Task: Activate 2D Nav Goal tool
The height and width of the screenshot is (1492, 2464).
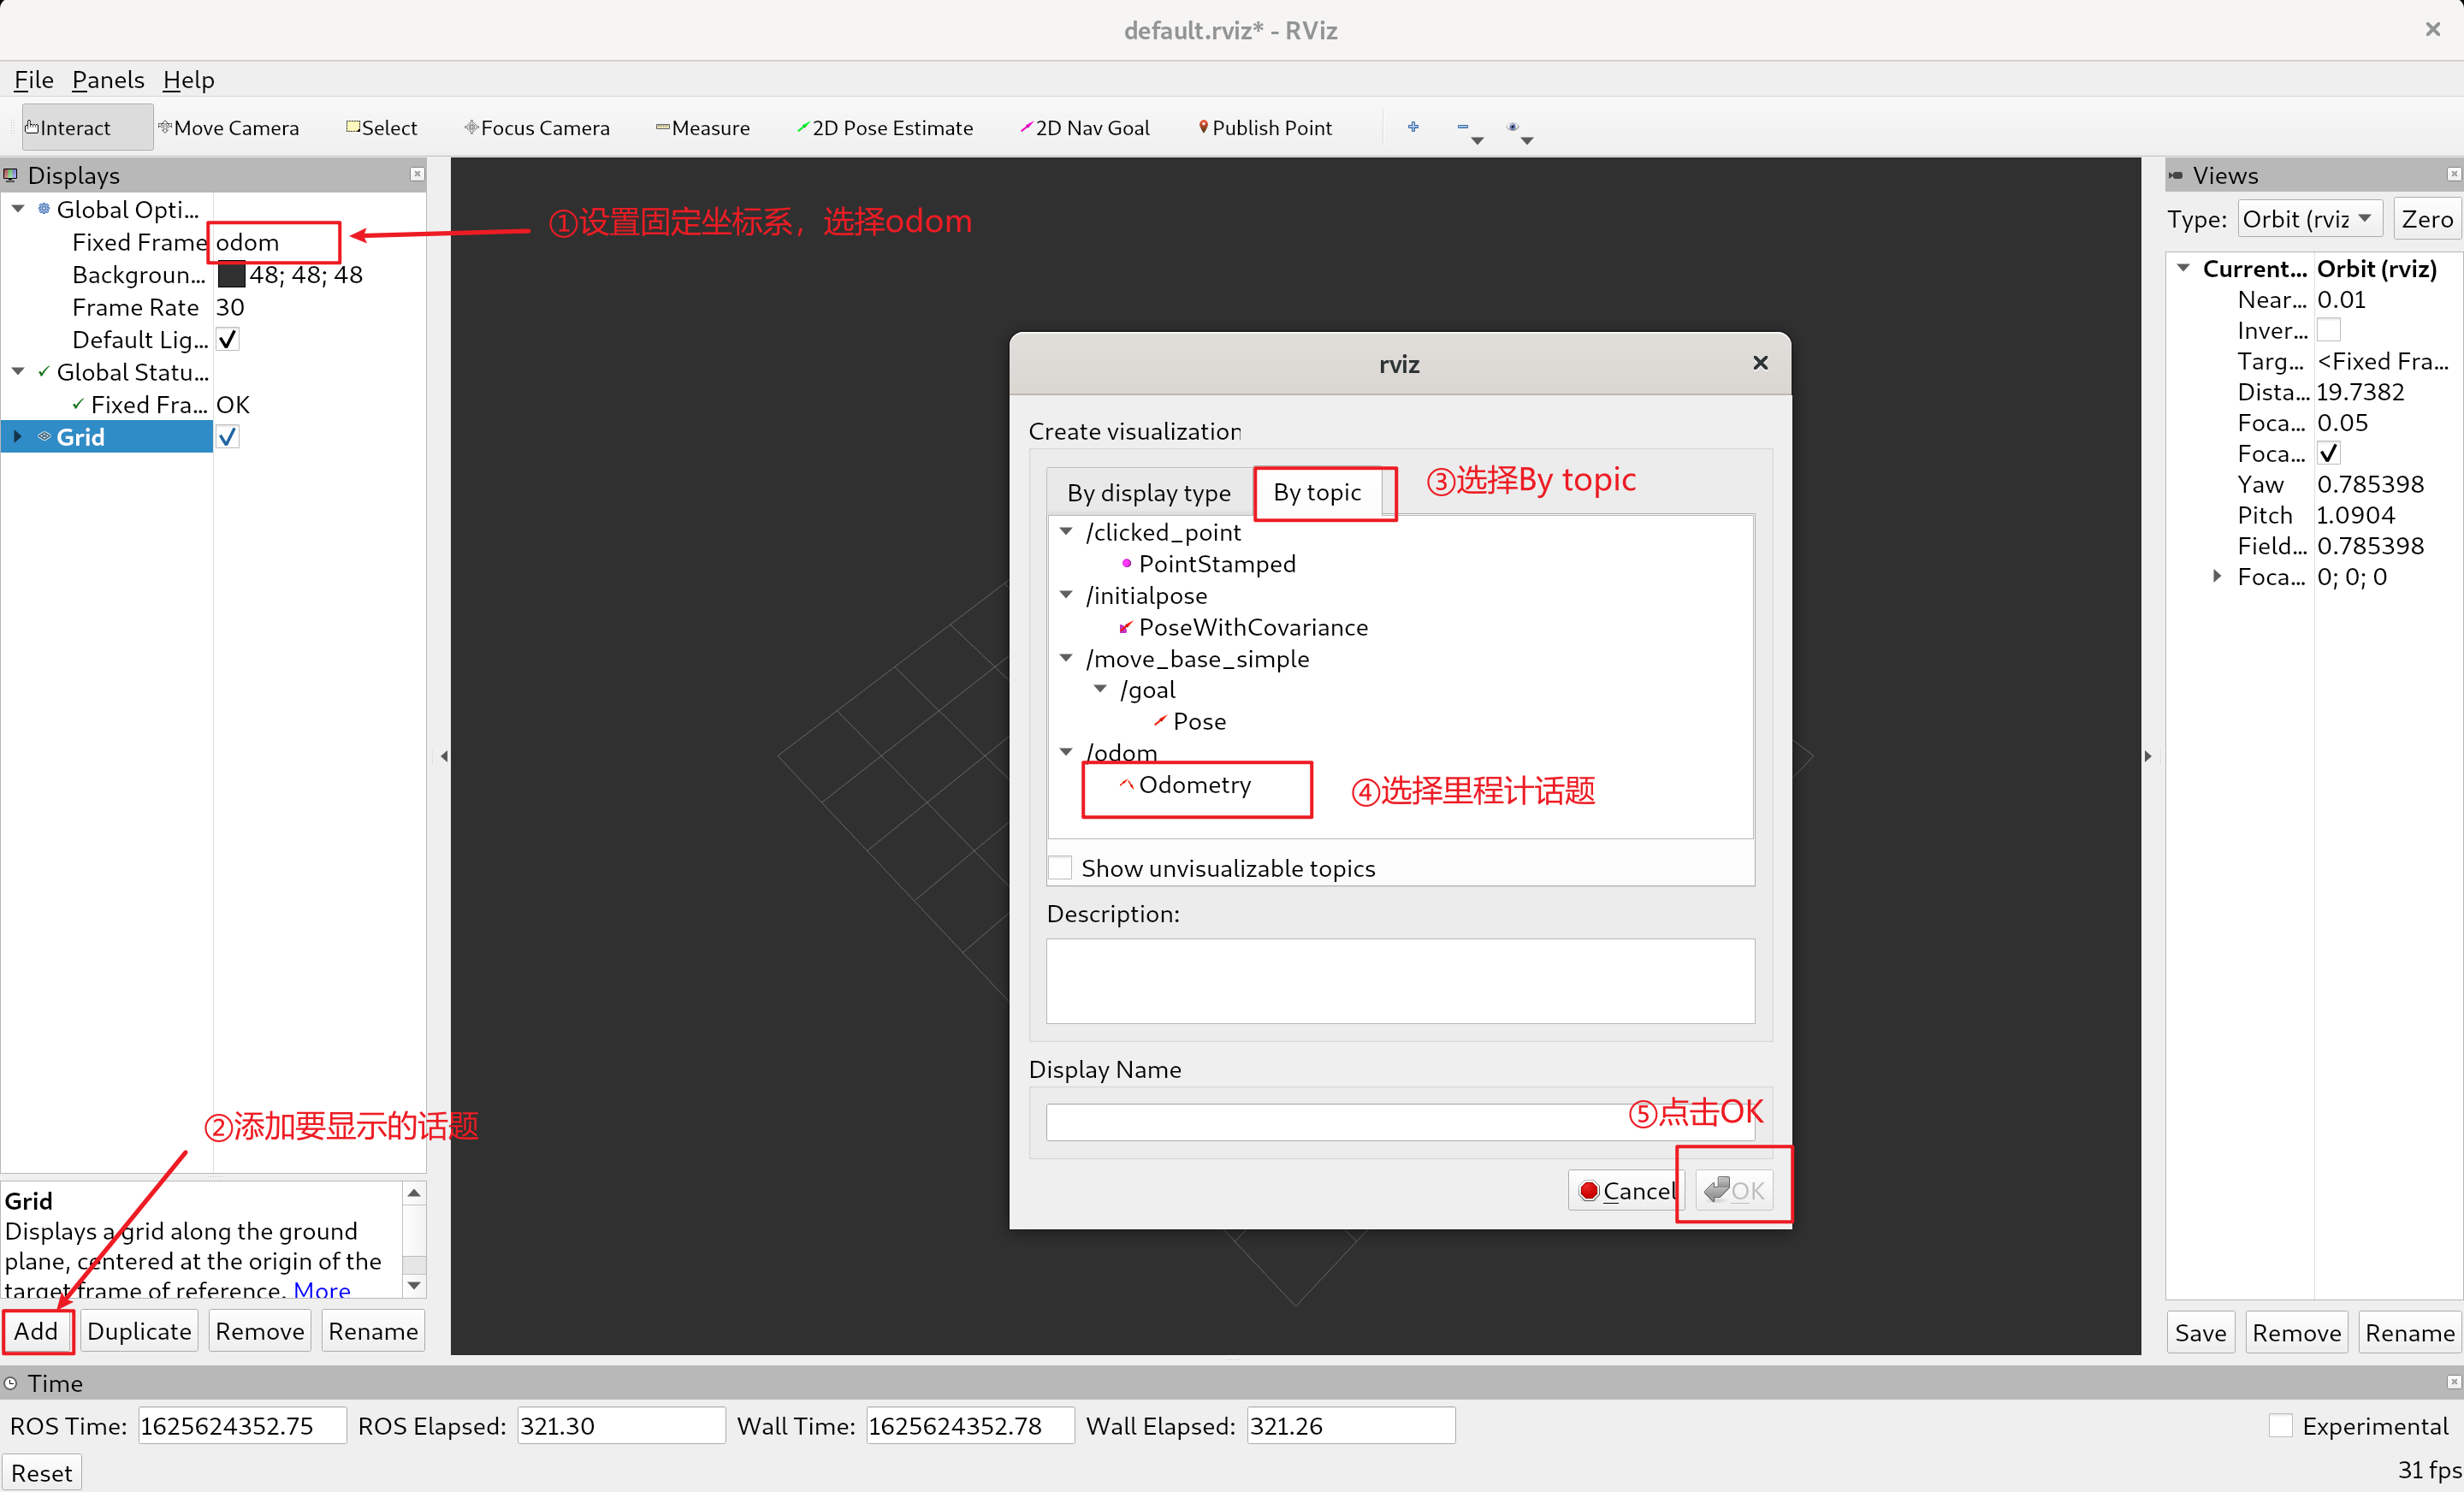Action: (x=1084, y=128)
